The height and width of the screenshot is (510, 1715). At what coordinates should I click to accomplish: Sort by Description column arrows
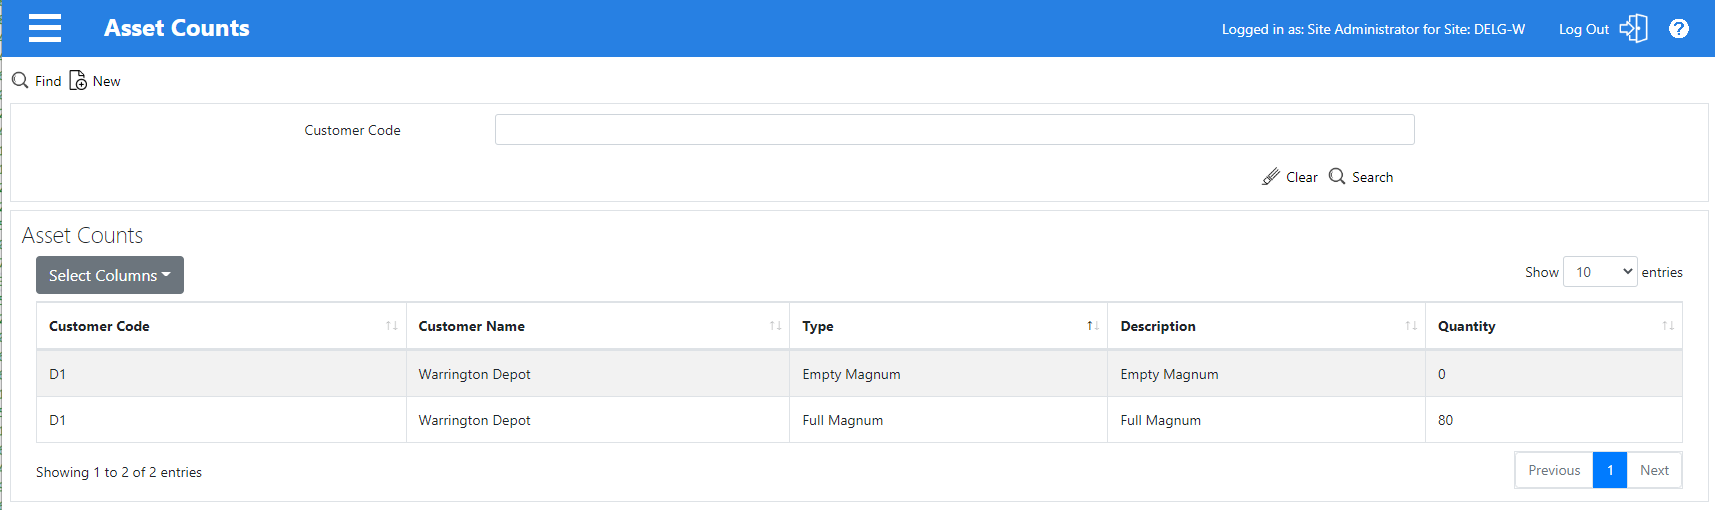tap(1411, 326)
